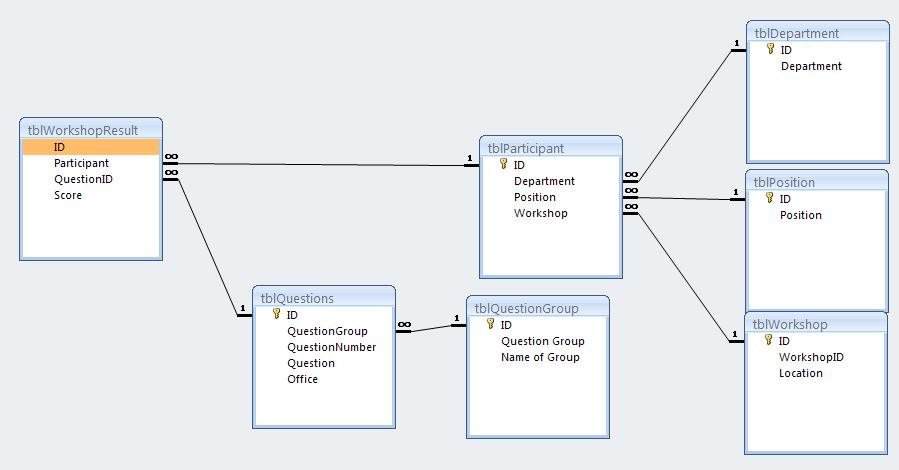Select the Position field in tblParticipant

(x=534, y=197)
